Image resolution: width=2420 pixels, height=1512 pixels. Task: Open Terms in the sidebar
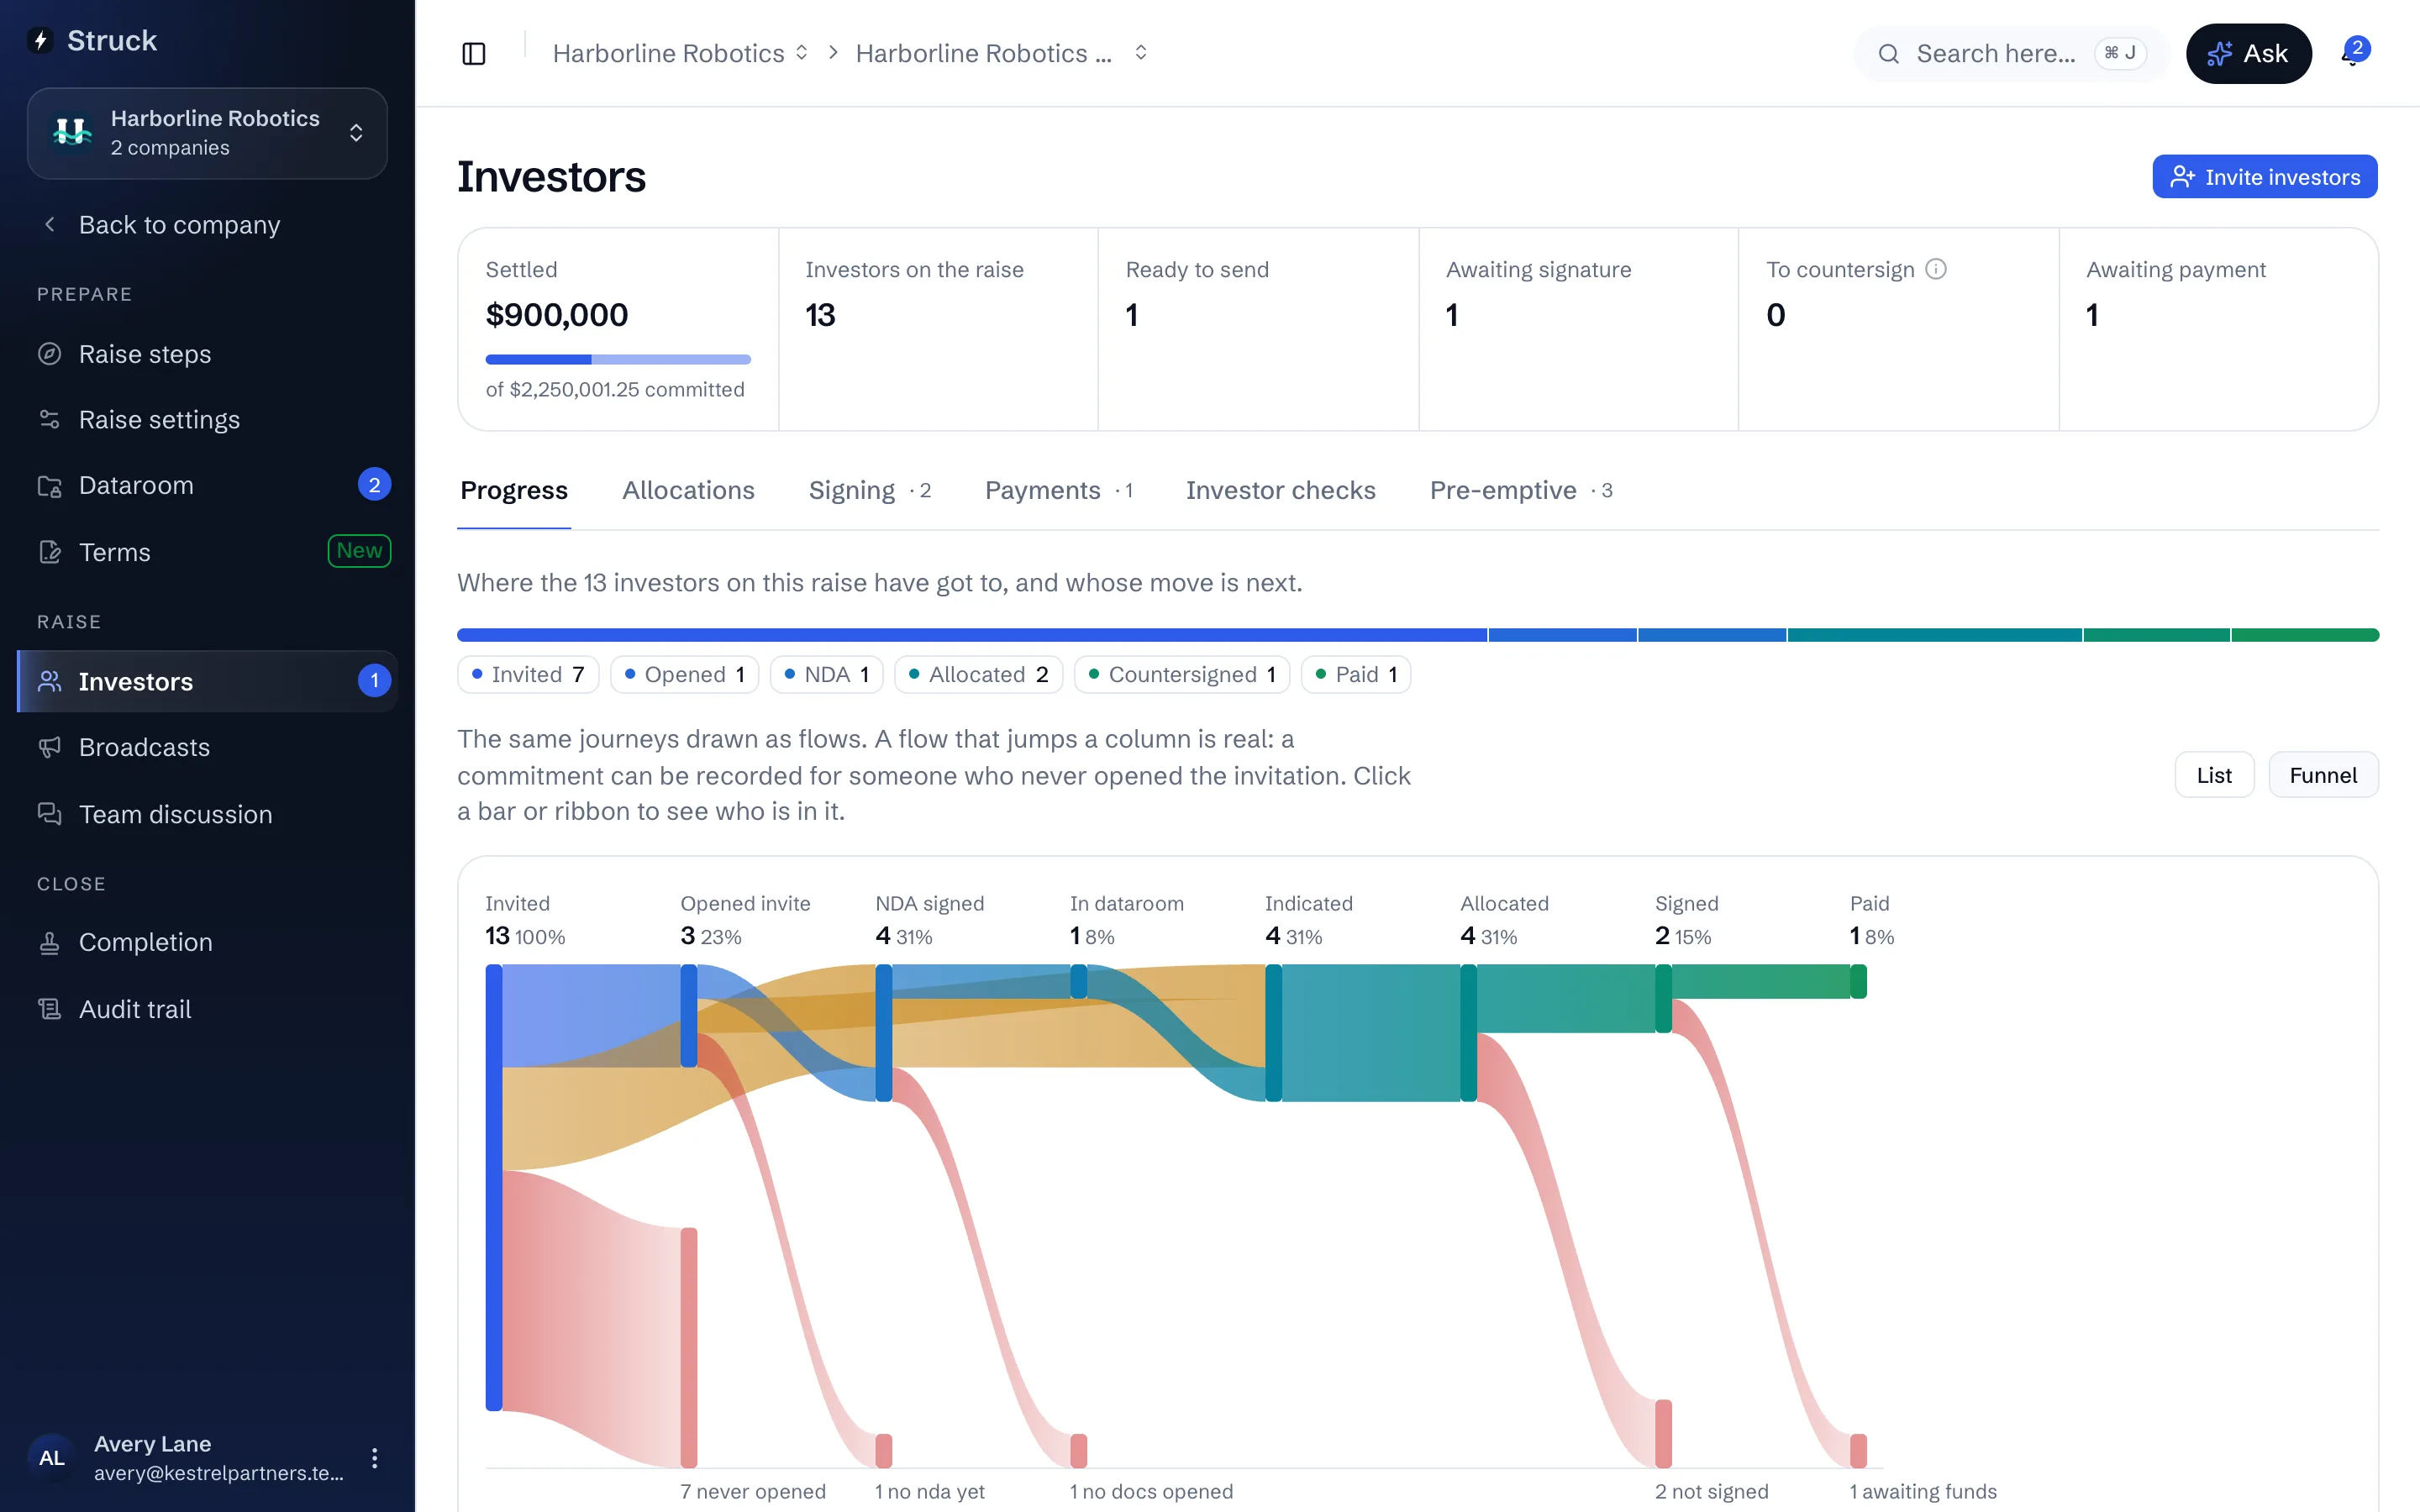[x=207, y=552]
